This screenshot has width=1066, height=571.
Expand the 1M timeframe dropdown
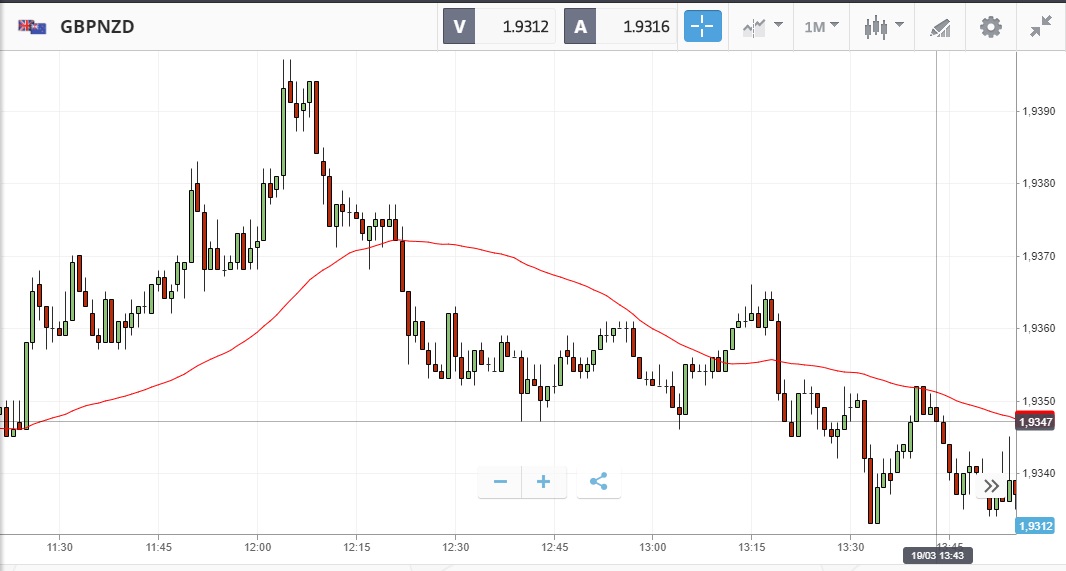pos(822,26)
